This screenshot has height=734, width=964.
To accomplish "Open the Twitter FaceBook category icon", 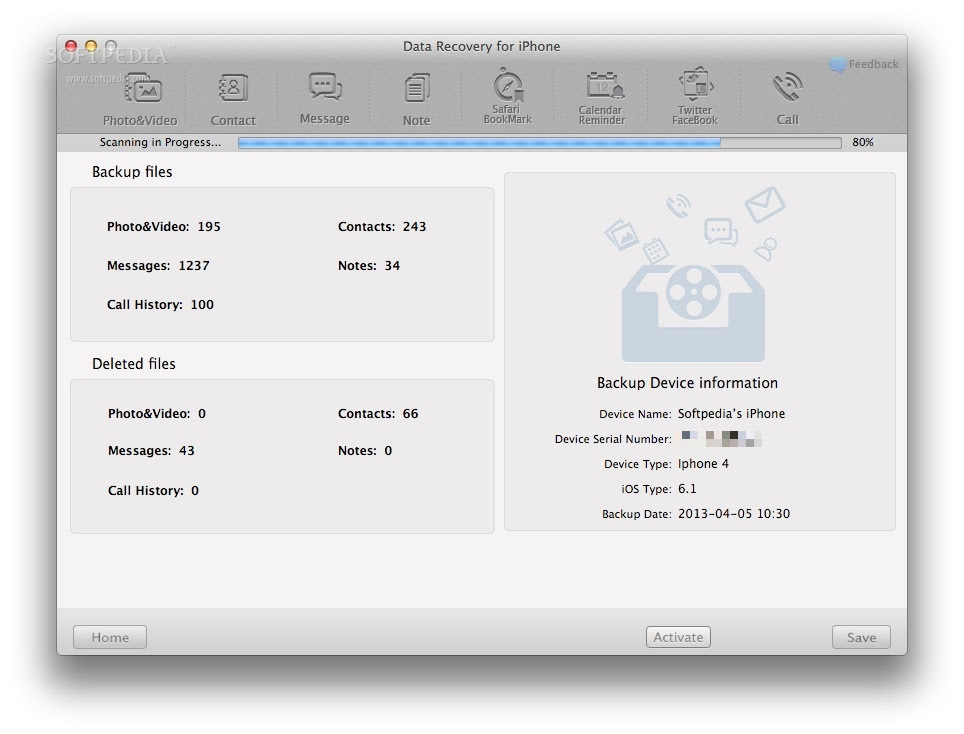I will tap(695, 84).
